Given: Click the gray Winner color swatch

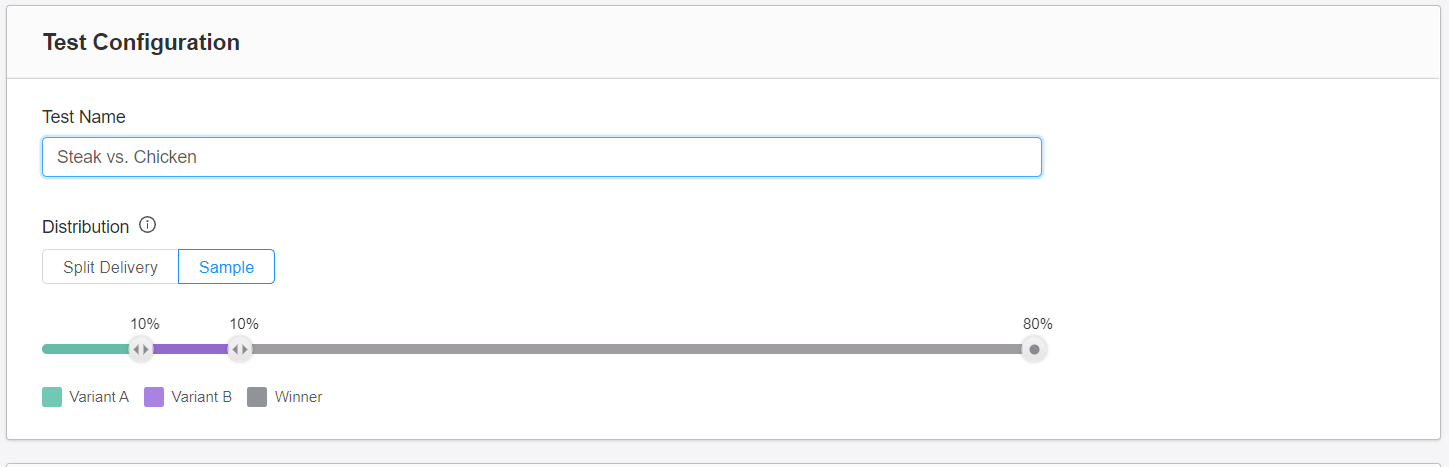Looking at the screenshot, I should (257, 397).
